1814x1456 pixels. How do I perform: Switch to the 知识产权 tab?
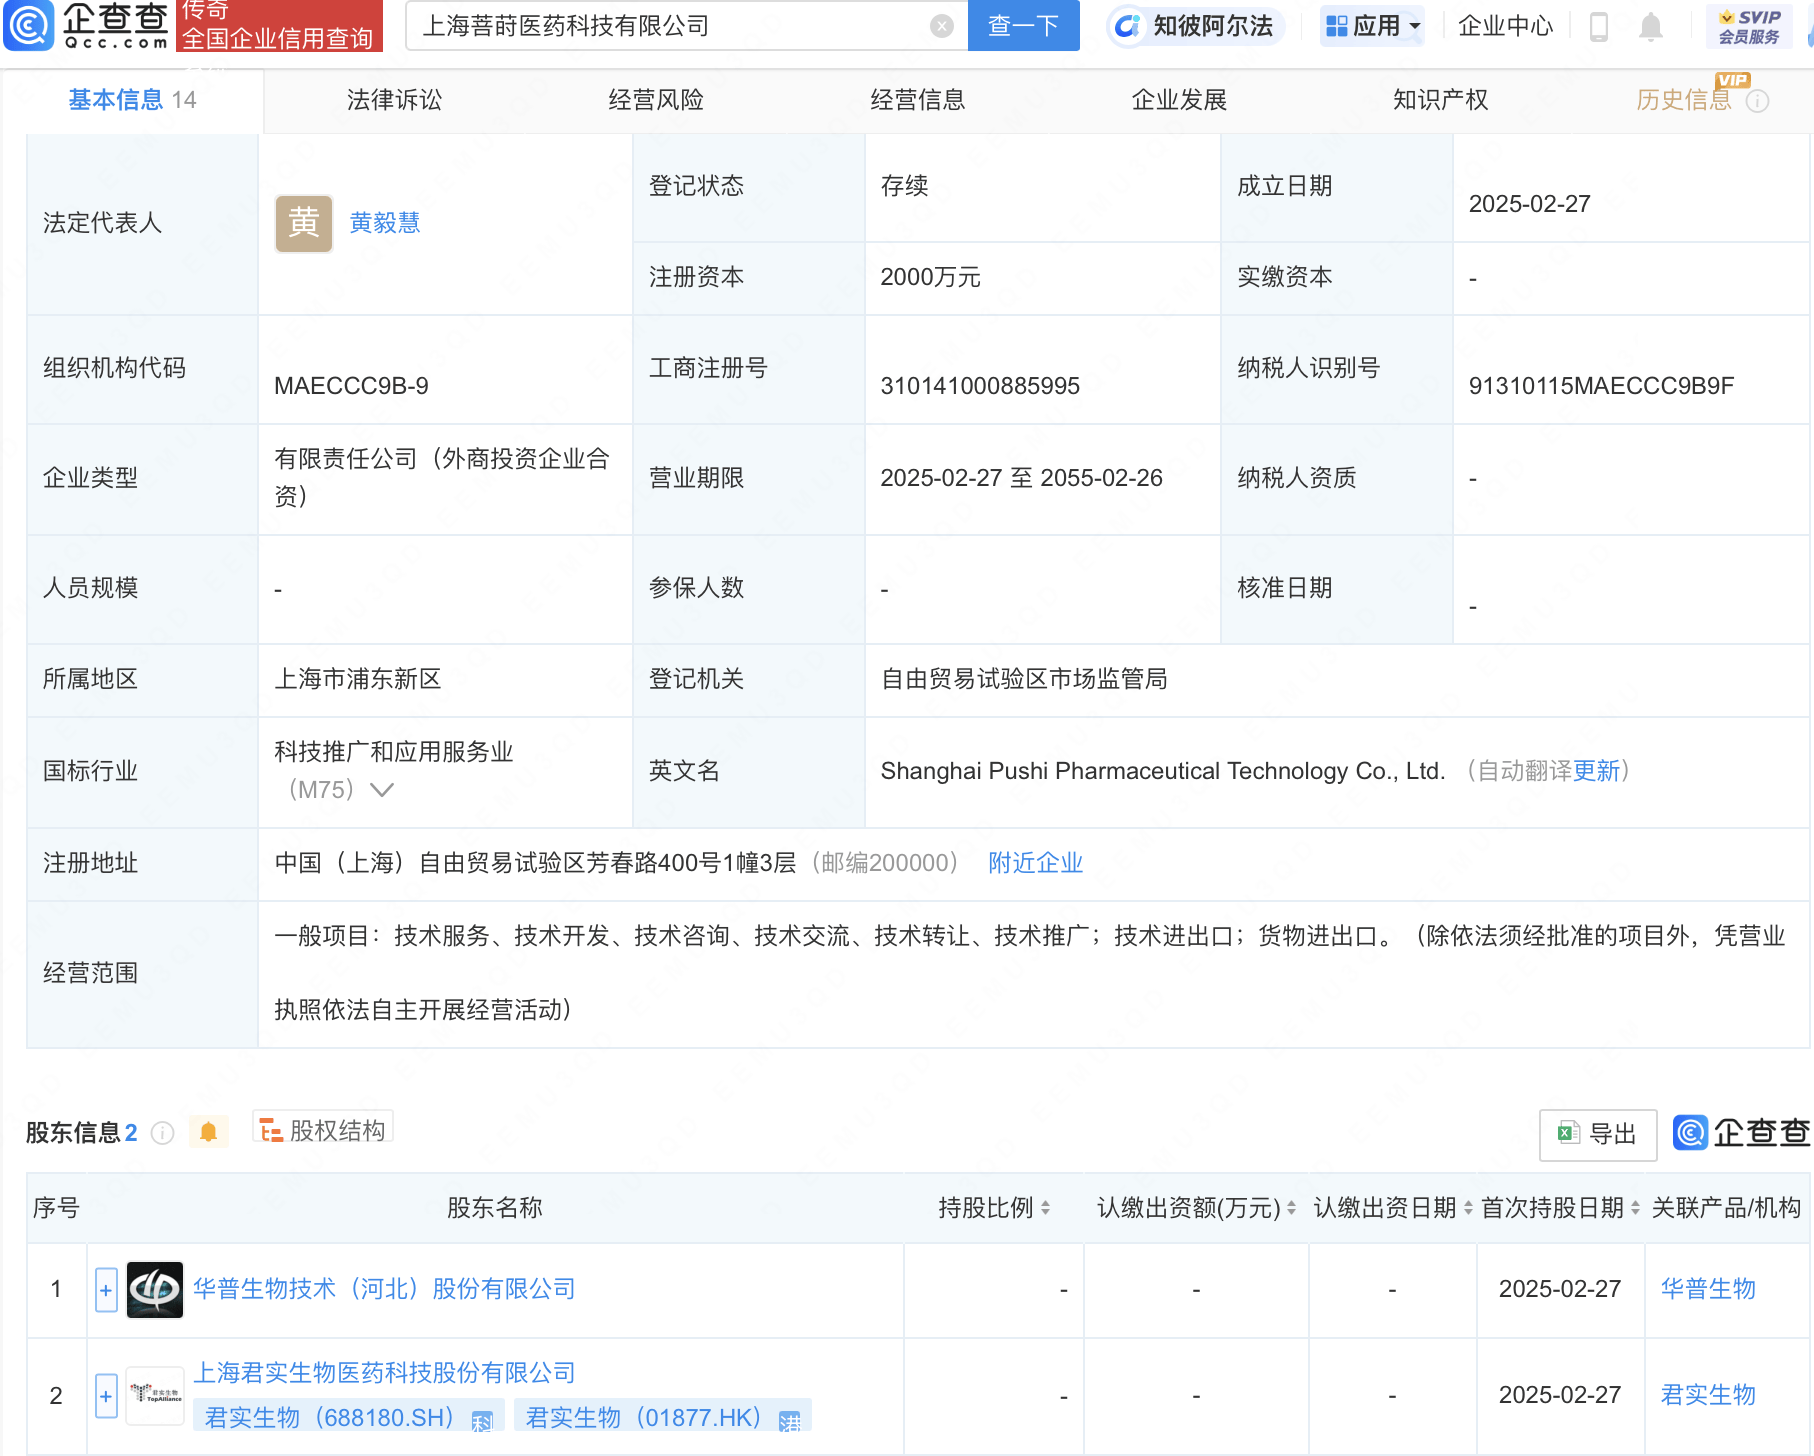coord(1441,100)
